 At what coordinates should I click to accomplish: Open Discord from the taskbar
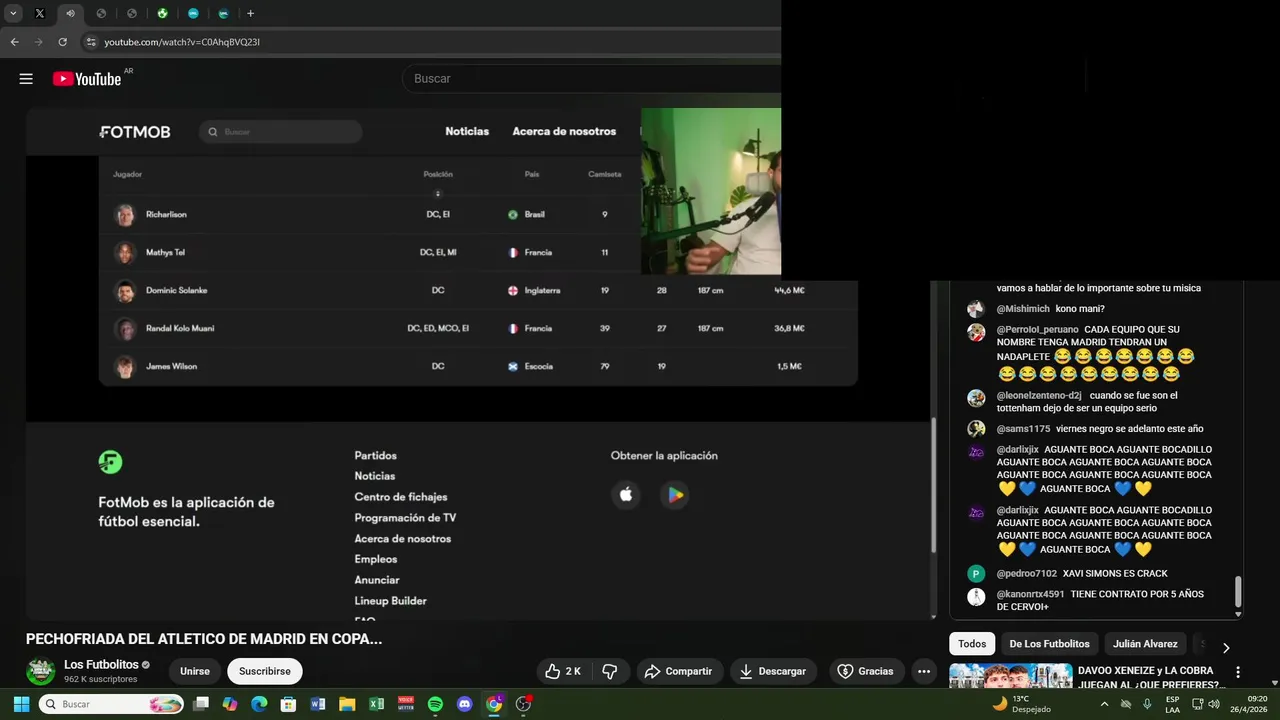tap(464, 704)
